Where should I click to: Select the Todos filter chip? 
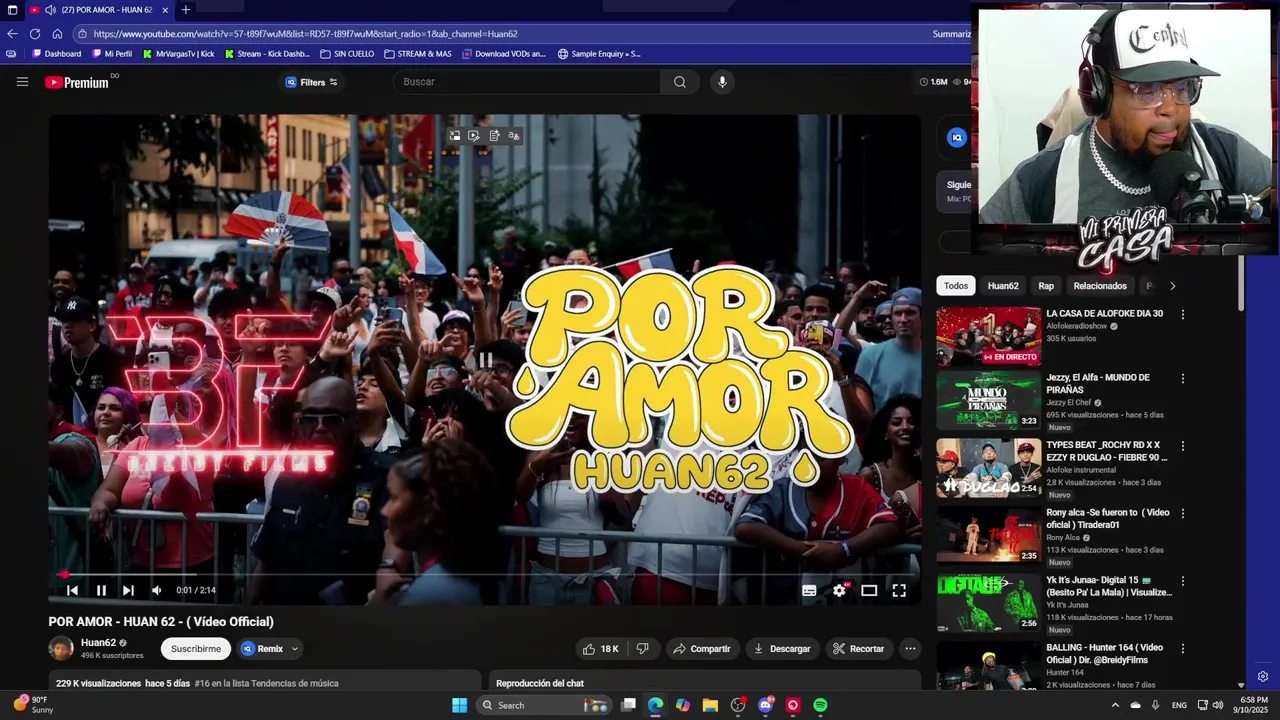956,286
